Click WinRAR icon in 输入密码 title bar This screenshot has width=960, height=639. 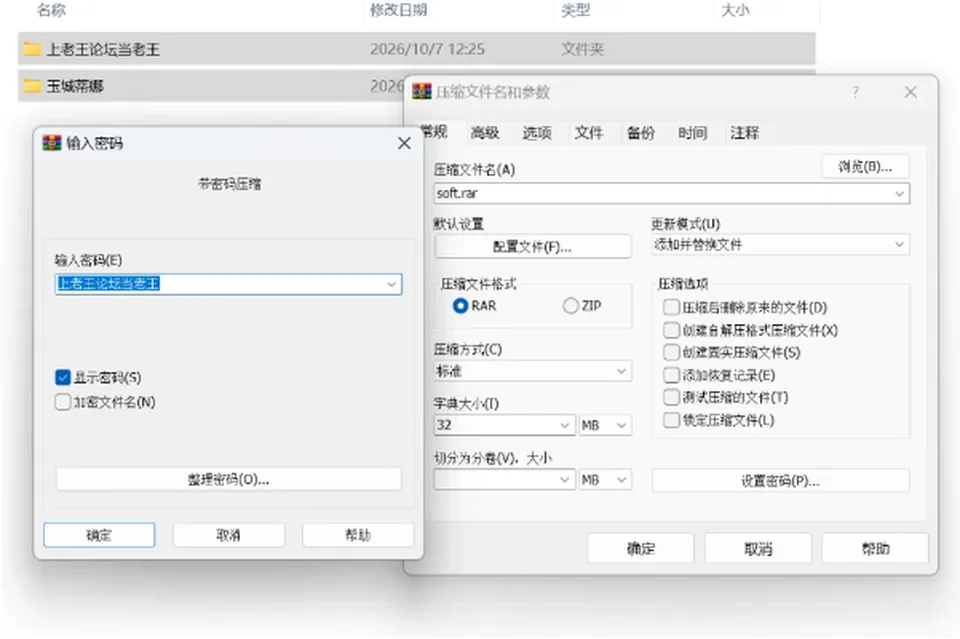coord(52,143)
